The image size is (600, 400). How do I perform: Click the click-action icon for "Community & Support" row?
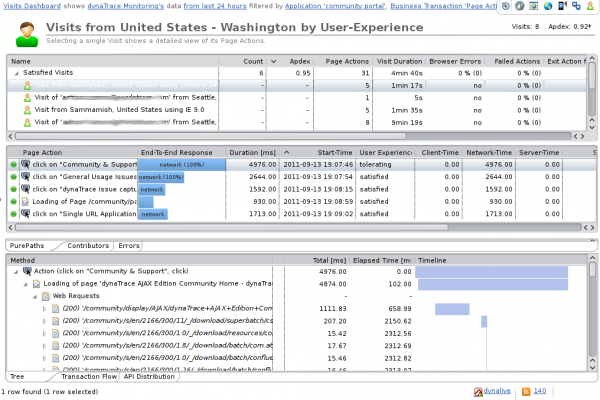pos(26,164)
